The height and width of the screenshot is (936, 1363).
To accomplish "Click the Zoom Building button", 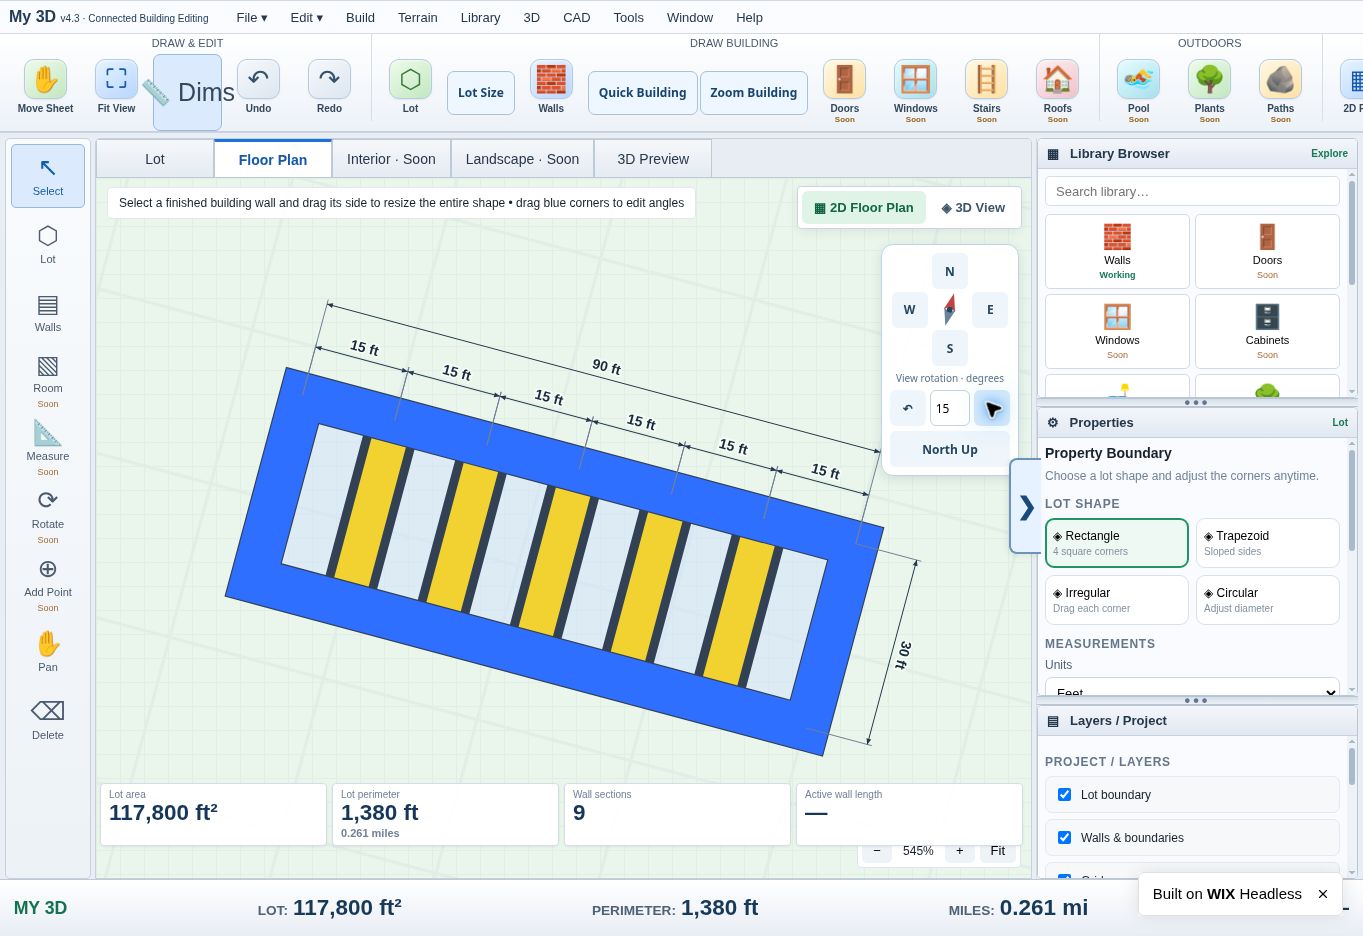I will pyautogui.click(x=754, y=93).
